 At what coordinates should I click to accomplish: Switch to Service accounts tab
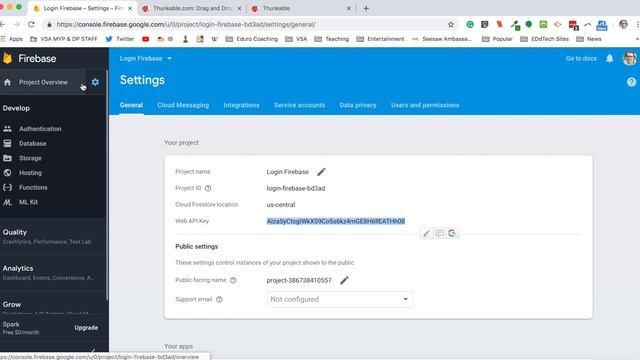(x=299, y=105)
